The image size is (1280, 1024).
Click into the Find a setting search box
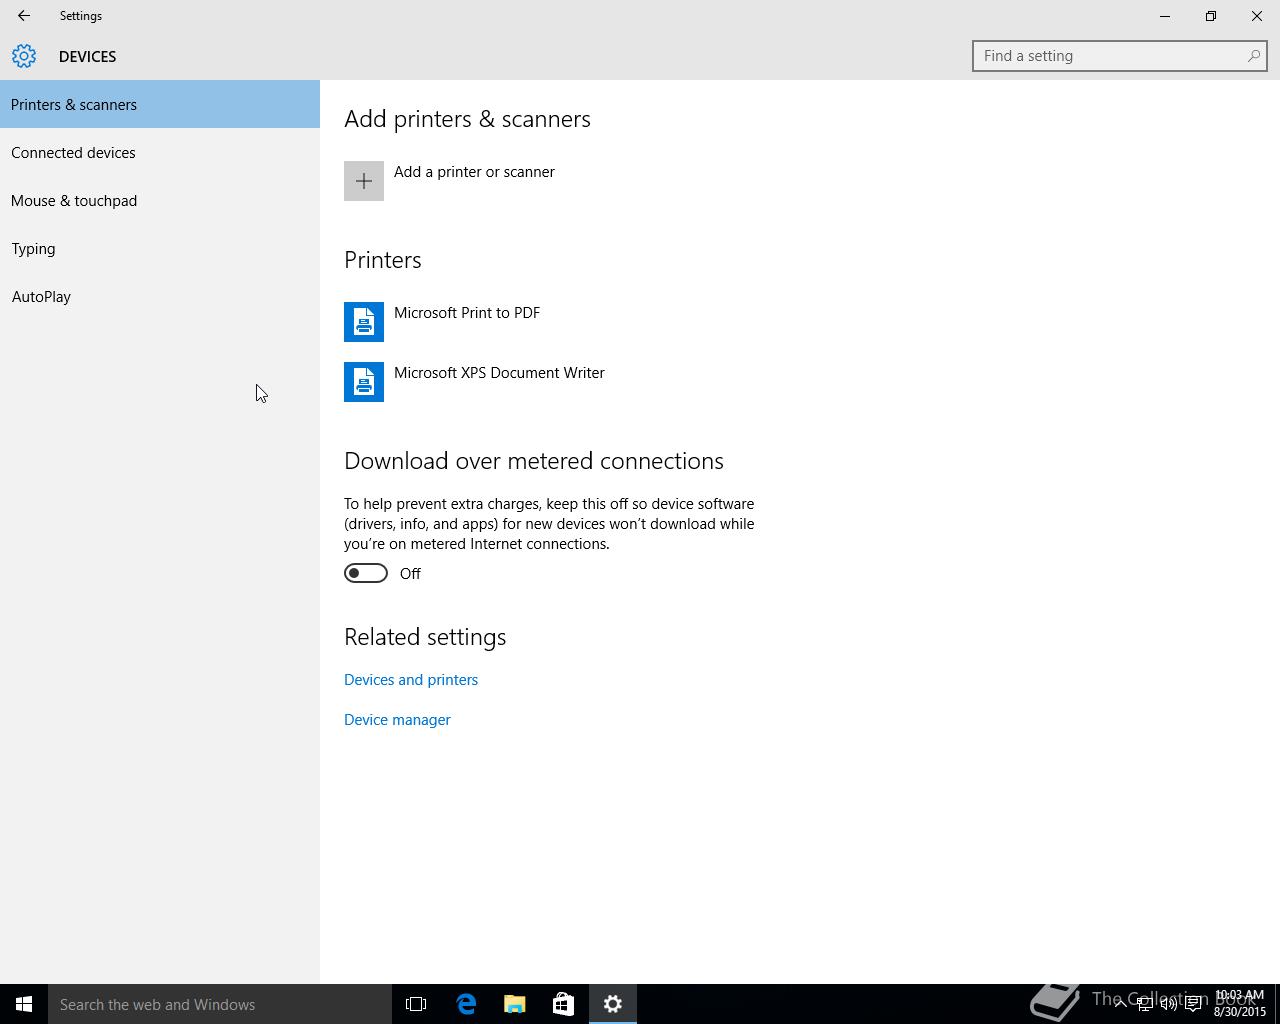1119,56
